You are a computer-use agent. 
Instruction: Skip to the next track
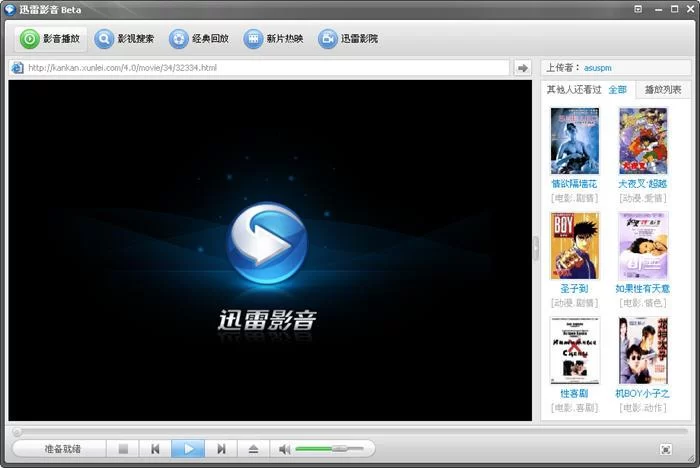(x=221, y=449)
